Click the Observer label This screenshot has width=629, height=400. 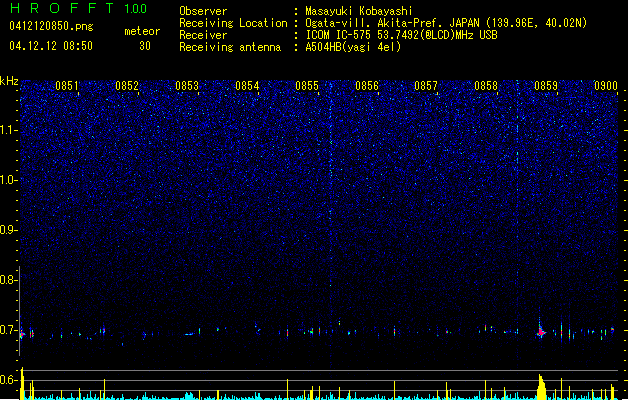coord(203,11)
